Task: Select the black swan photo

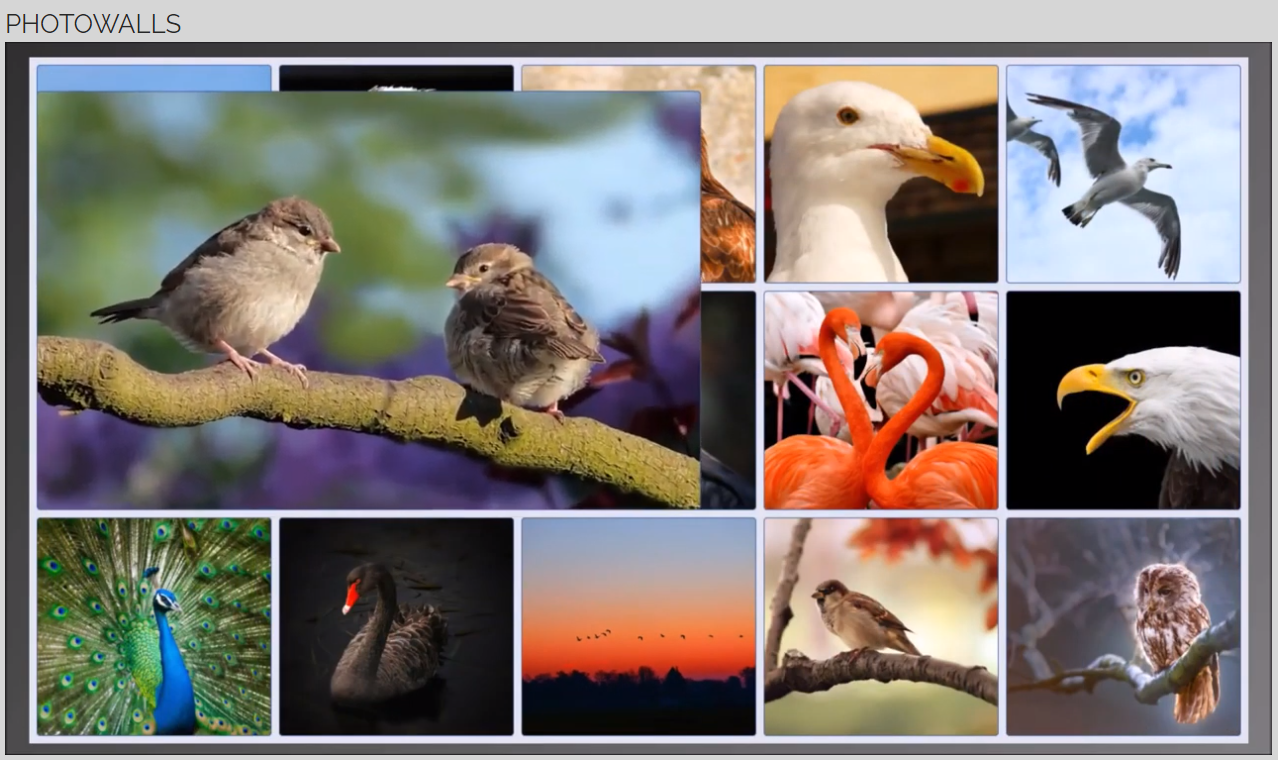Action: [x=396, y=626]
